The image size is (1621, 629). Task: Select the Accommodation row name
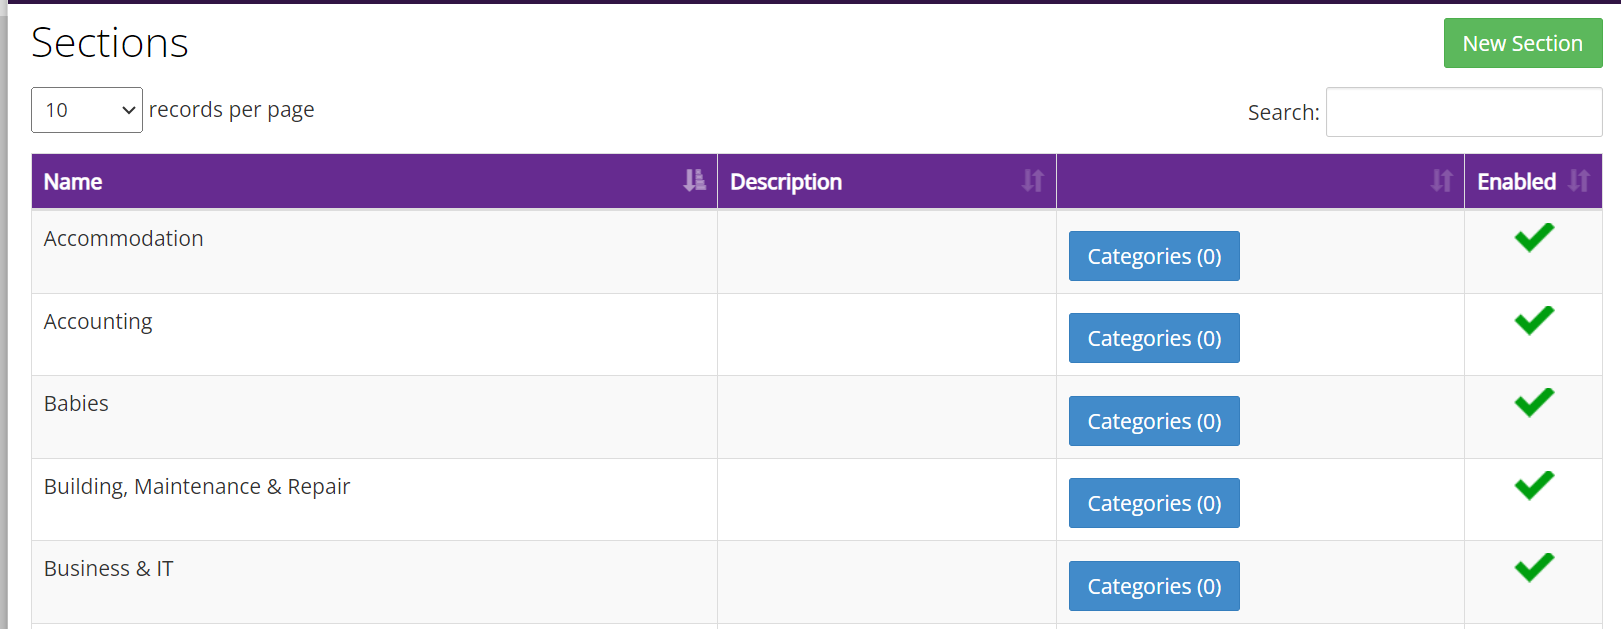point(124,239)
